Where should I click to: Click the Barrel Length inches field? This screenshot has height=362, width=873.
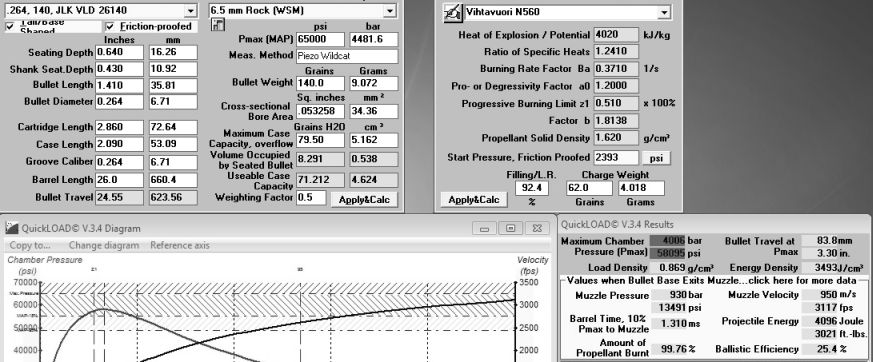tap(119, 180)
